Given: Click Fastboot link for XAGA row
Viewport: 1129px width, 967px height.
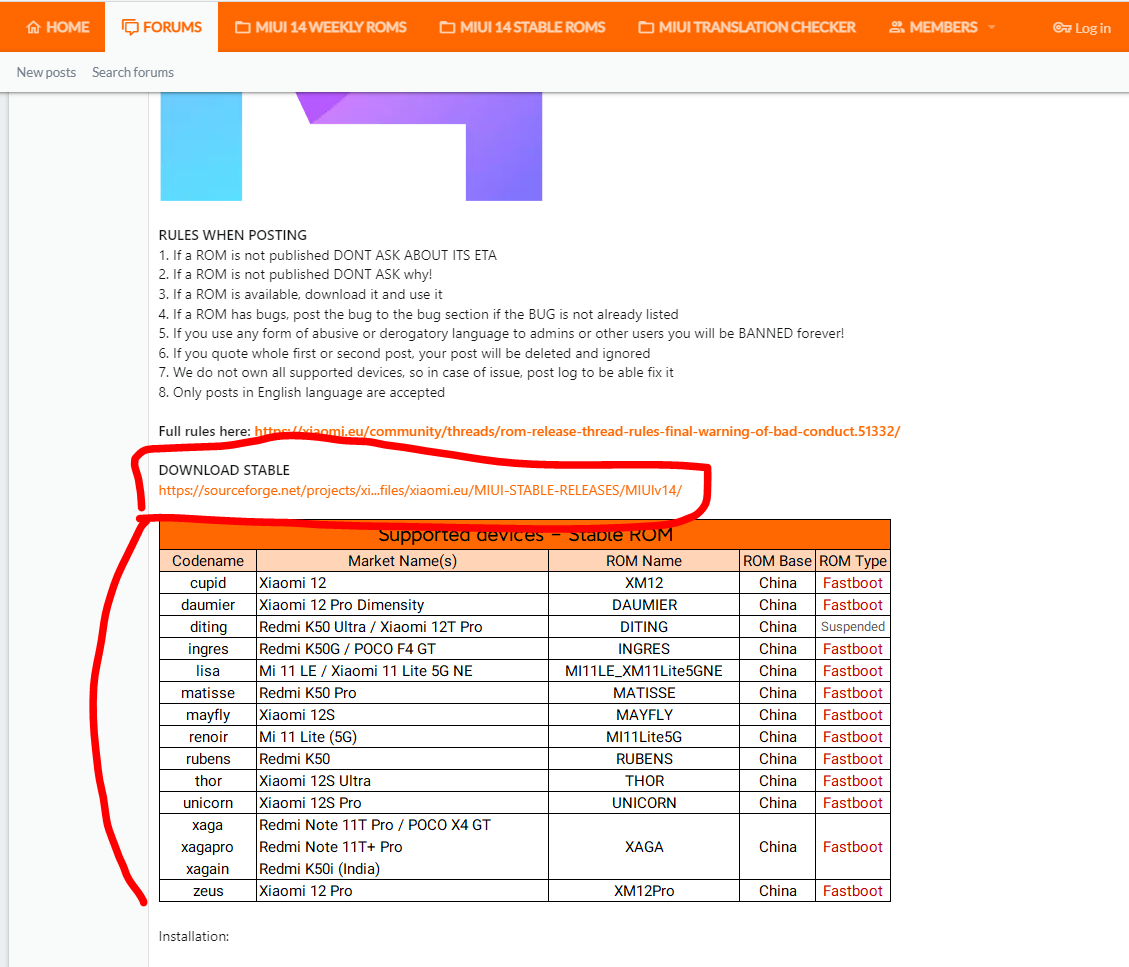Looking at the screenshot, I should [853, 847].
